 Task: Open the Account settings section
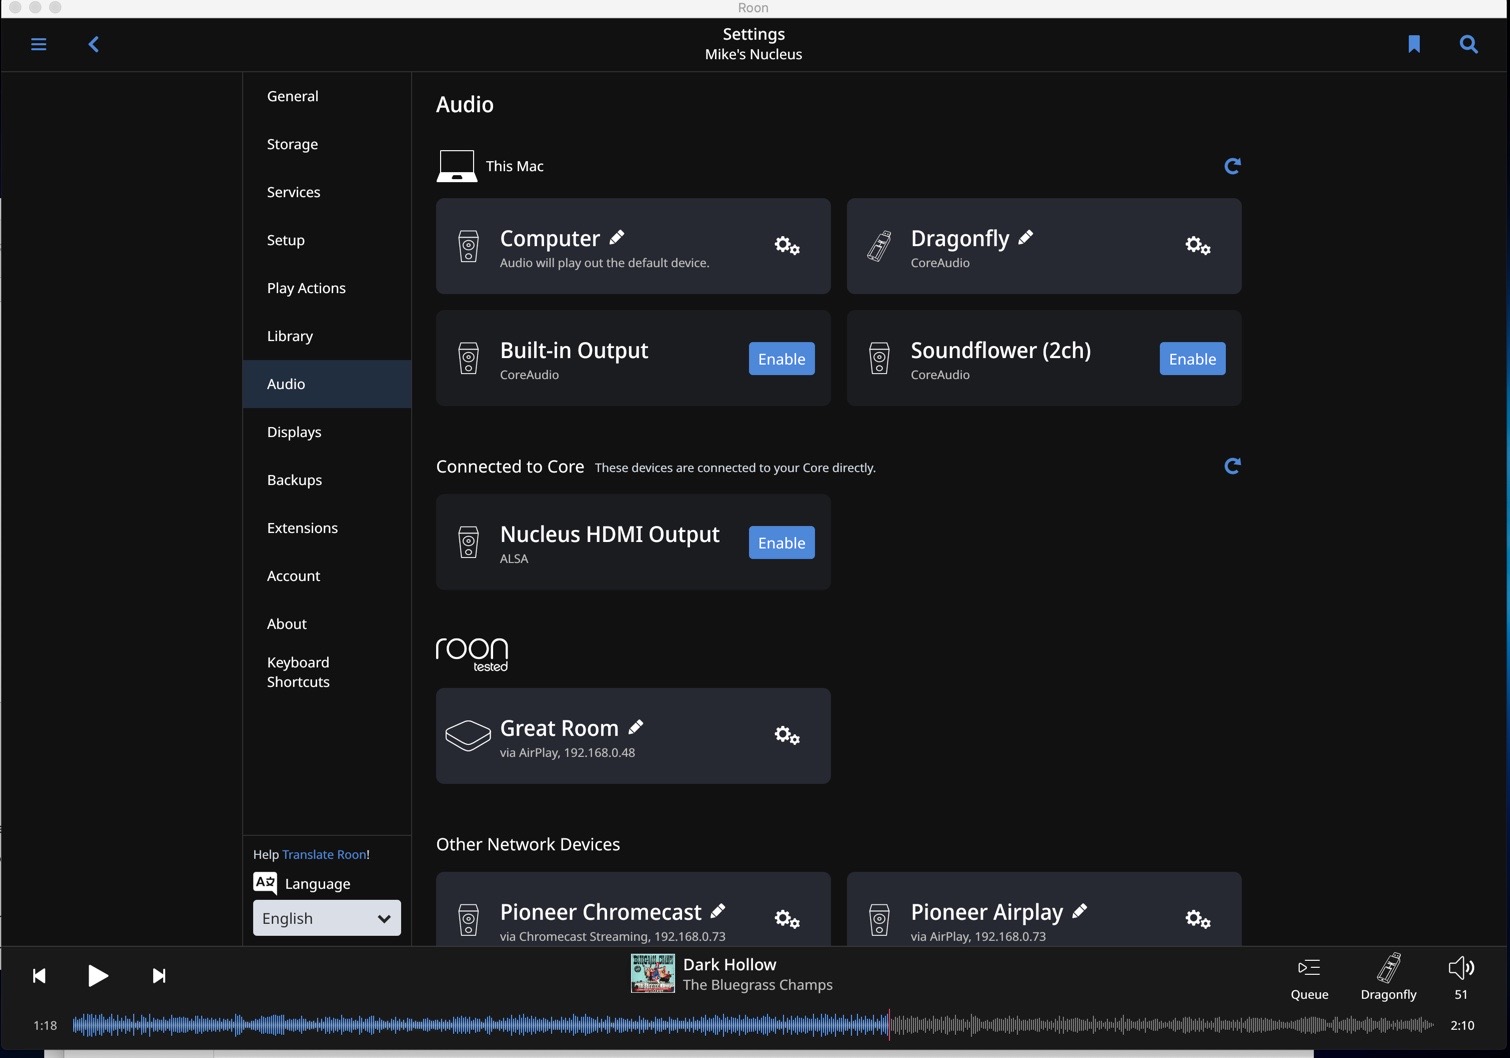tap(327, 576)
